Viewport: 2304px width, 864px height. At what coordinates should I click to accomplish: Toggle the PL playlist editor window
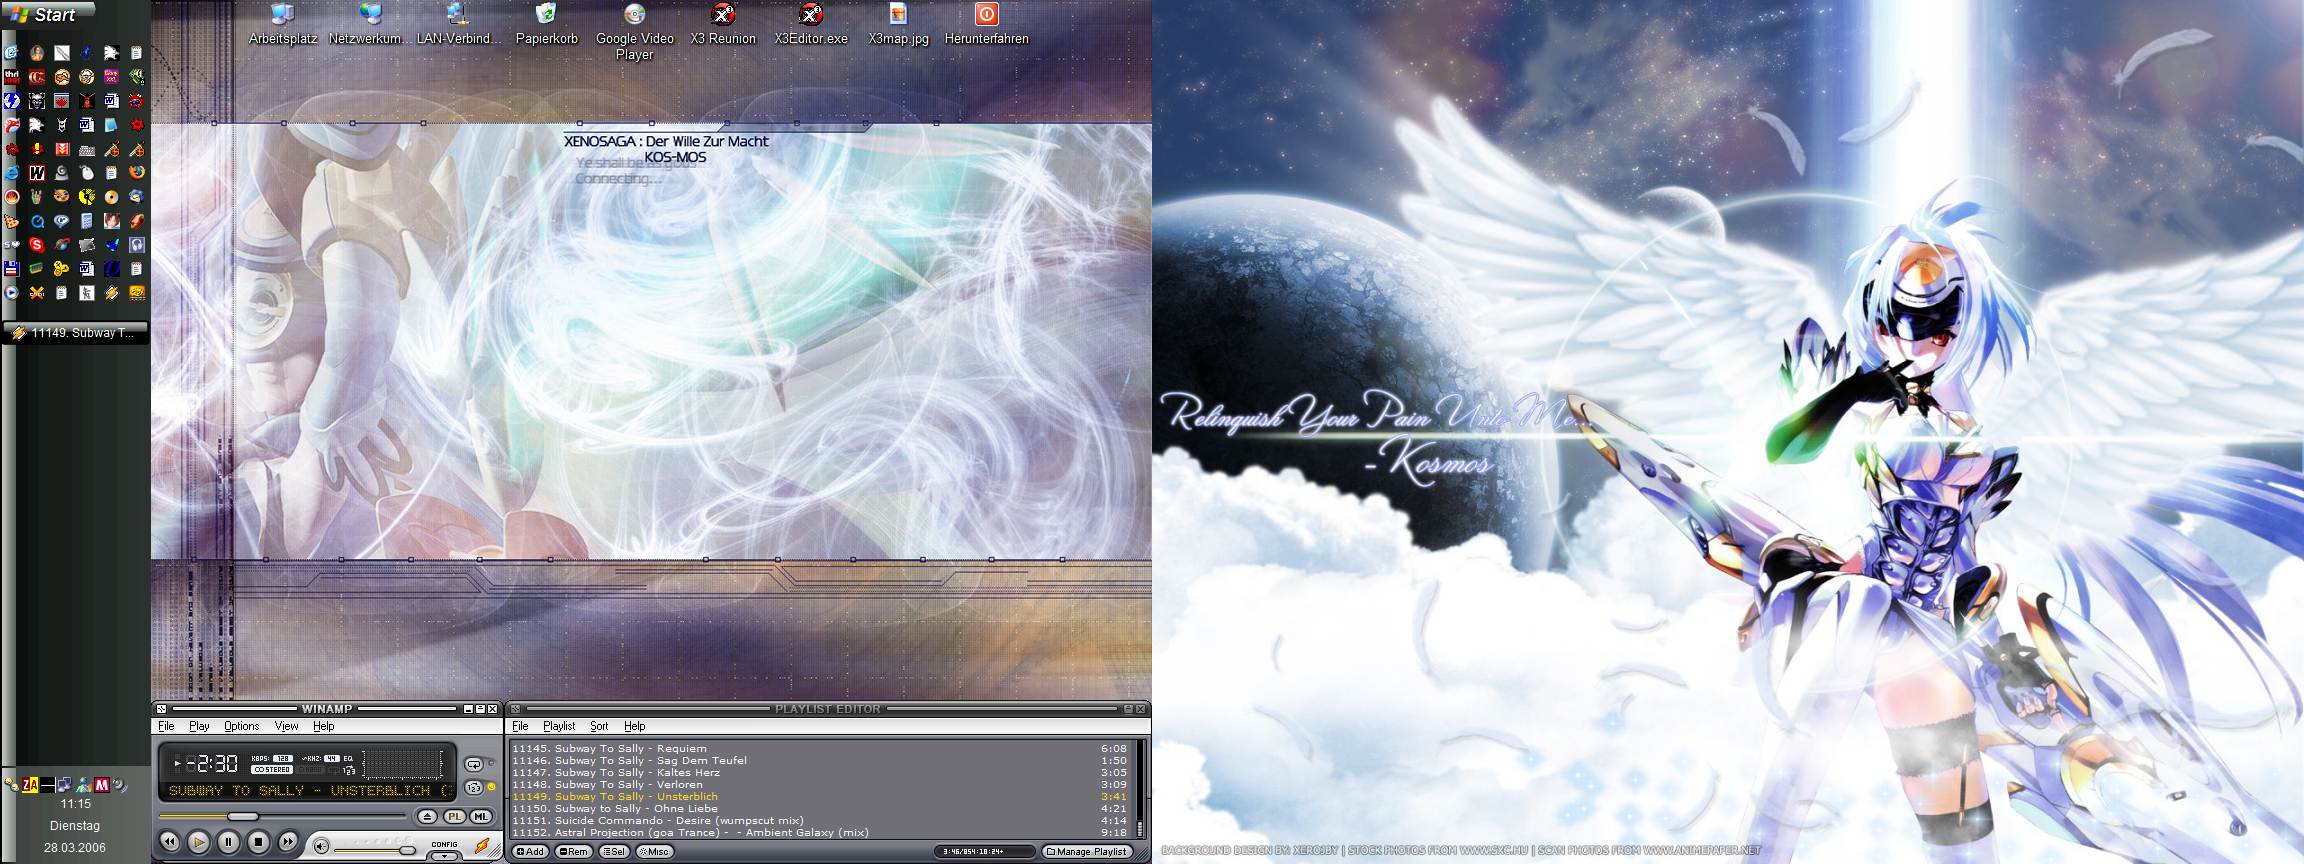click(x=455, y=817)
